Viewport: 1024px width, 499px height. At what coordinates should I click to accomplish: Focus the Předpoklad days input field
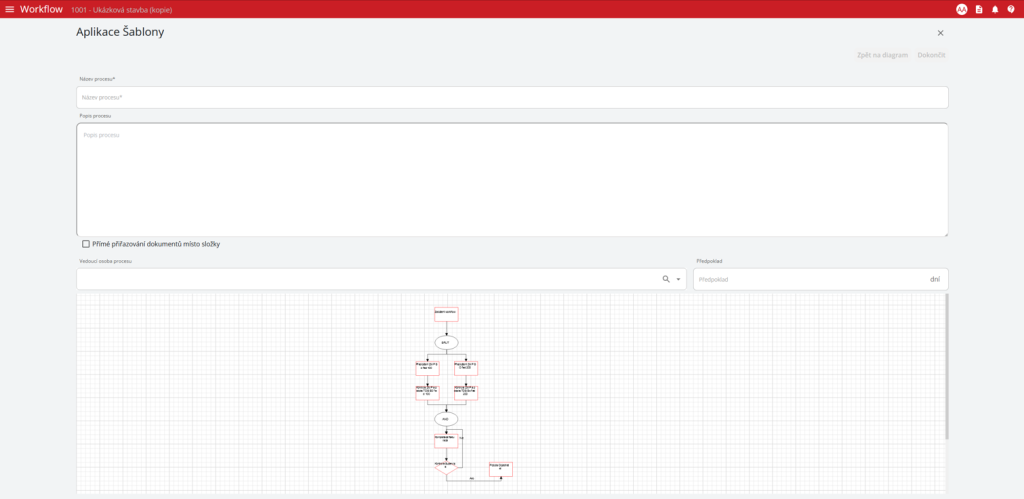pos(810,279)
